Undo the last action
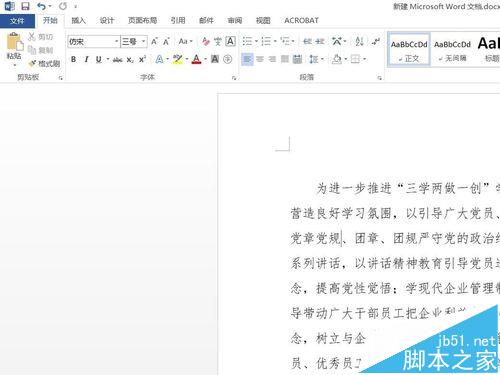The image size is (500, 375). 41,6
